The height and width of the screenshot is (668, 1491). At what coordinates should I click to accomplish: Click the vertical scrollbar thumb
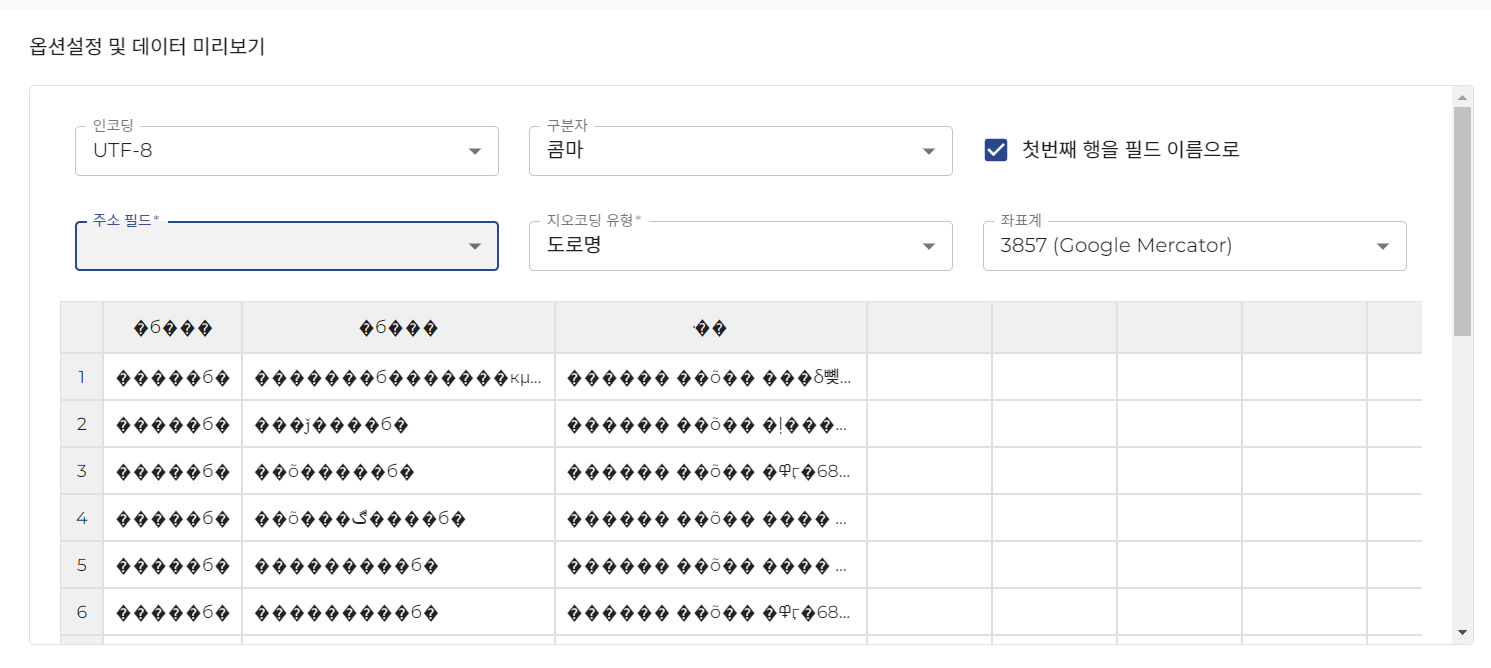(x=1462, y=220)
